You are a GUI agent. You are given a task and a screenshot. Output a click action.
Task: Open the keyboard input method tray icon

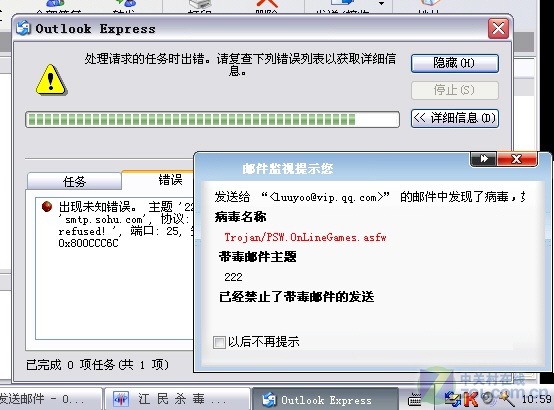414,400
